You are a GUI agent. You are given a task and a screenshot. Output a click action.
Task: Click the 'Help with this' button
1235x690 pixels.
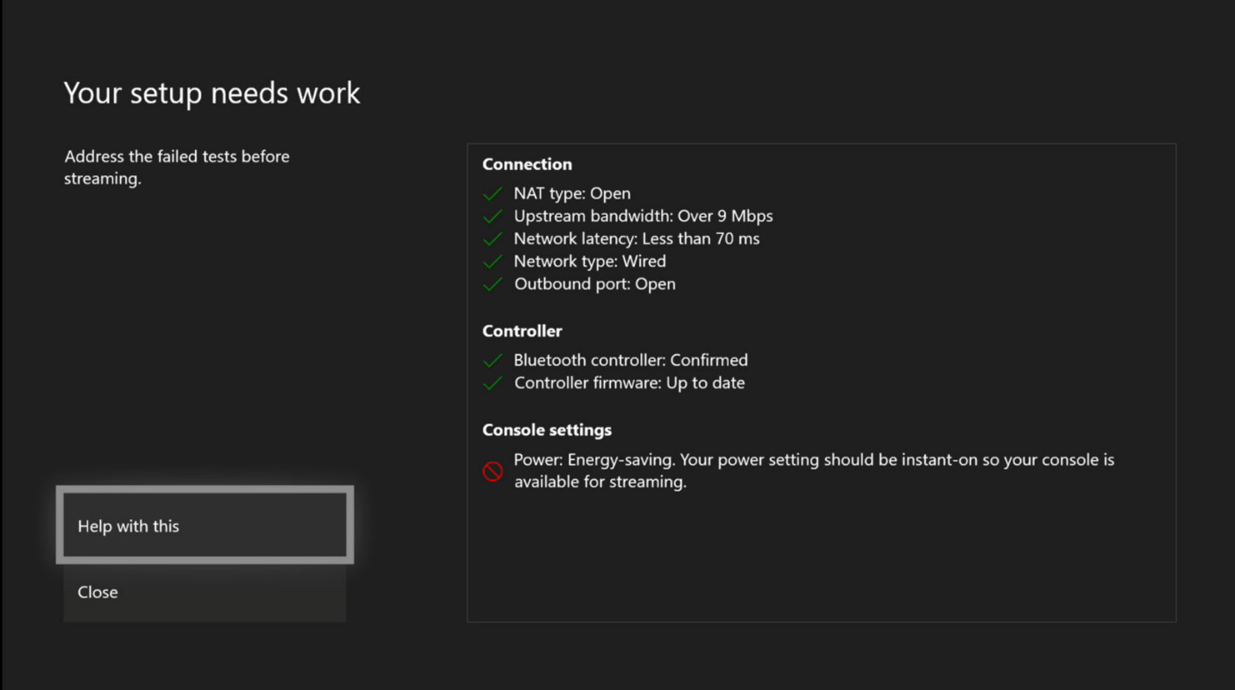click(x=204, y=525)
